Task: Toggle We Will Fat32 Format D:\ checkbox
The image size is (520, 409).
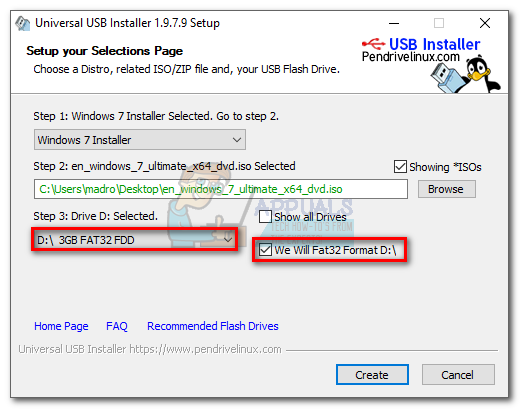Action: 265,250
